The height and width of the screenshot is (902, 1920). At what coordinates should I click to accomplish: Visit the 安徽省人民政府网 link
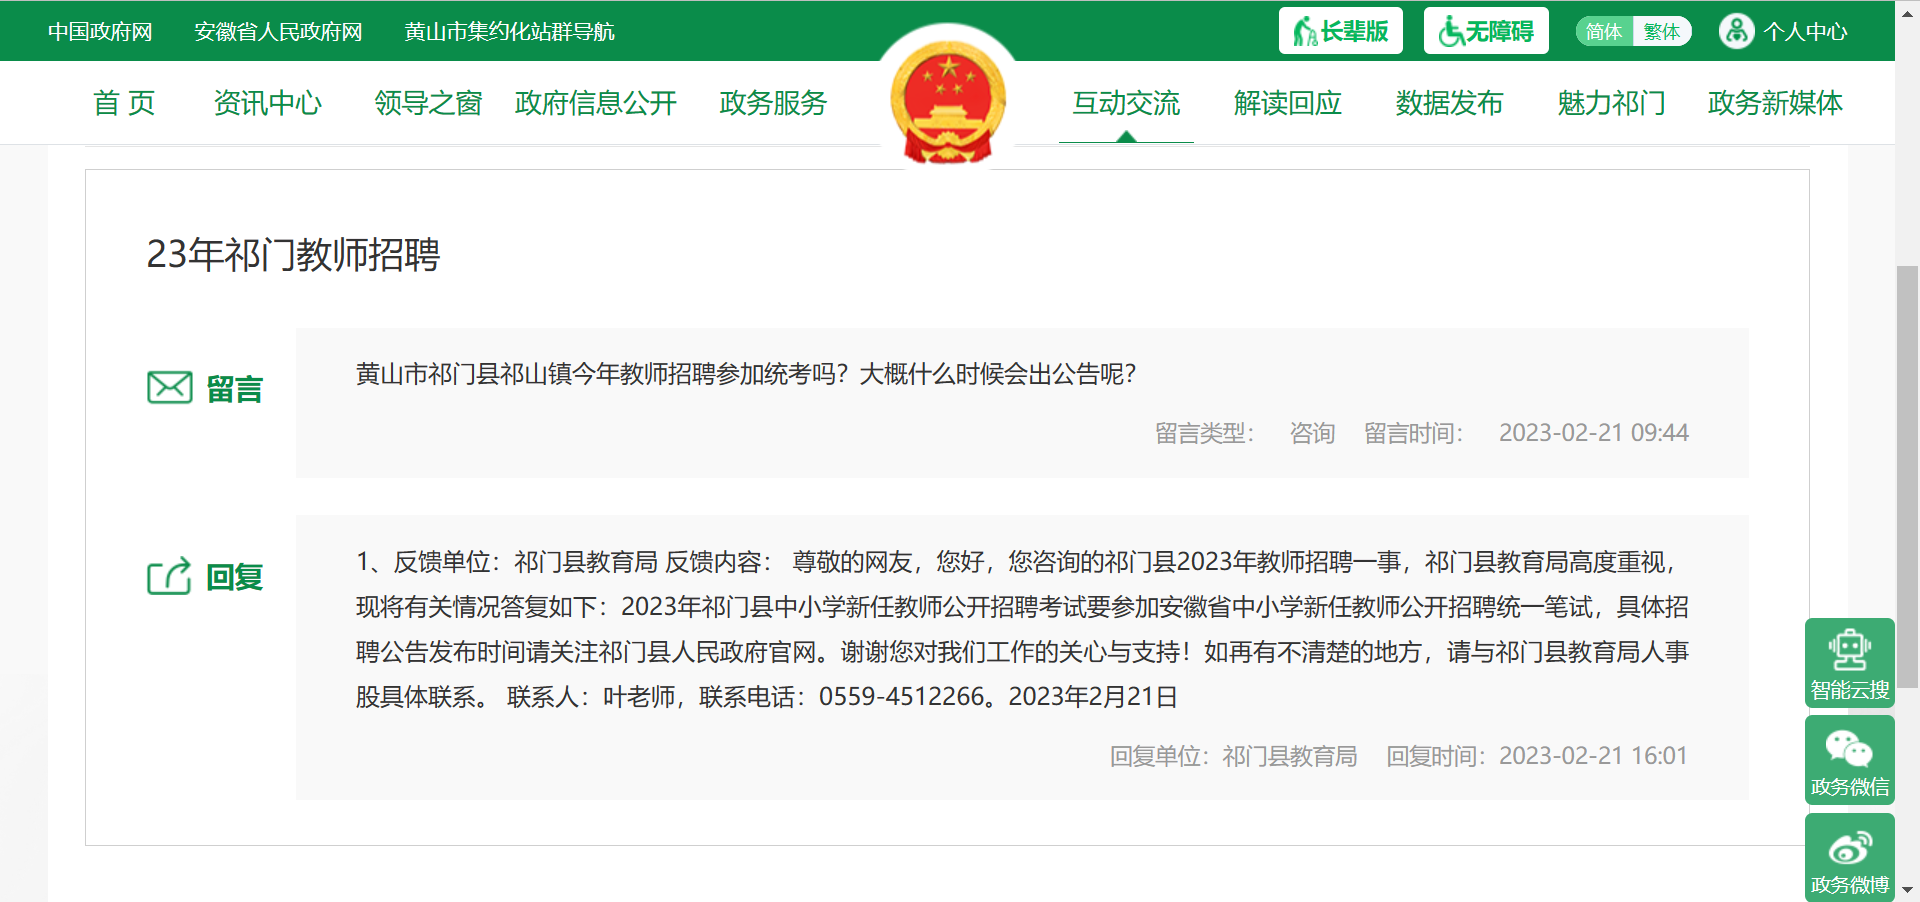click(x=278, y=31)
